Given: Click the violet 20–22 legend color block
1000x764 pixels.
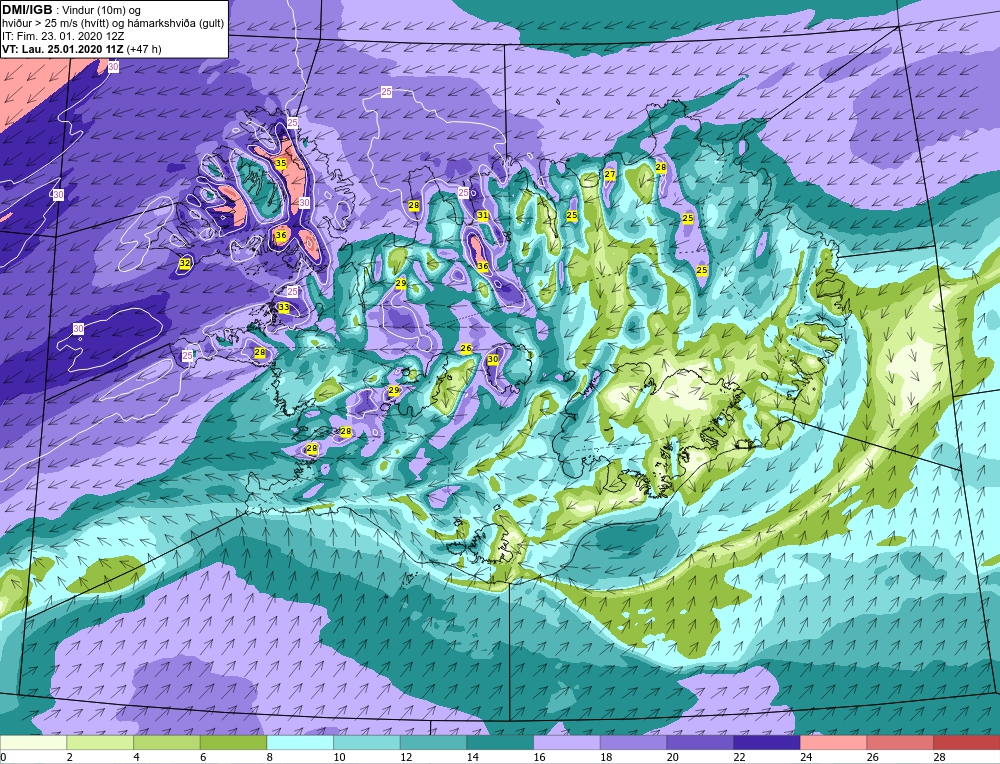Looking at the screenshot, I should (x=700, y=742).
